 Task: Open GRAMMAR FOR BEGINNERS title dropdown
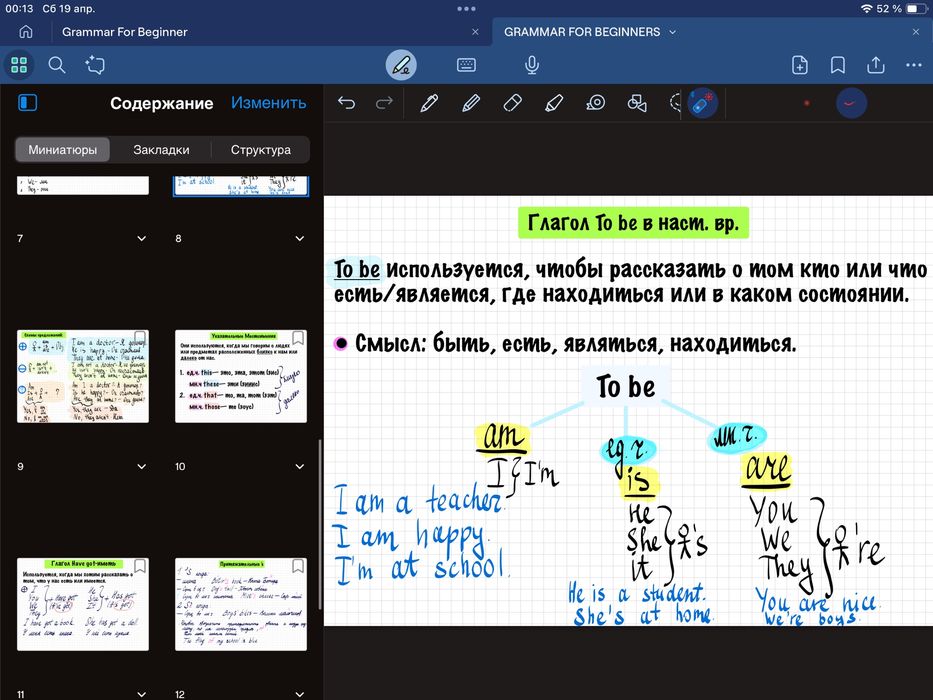coord(673,32)
